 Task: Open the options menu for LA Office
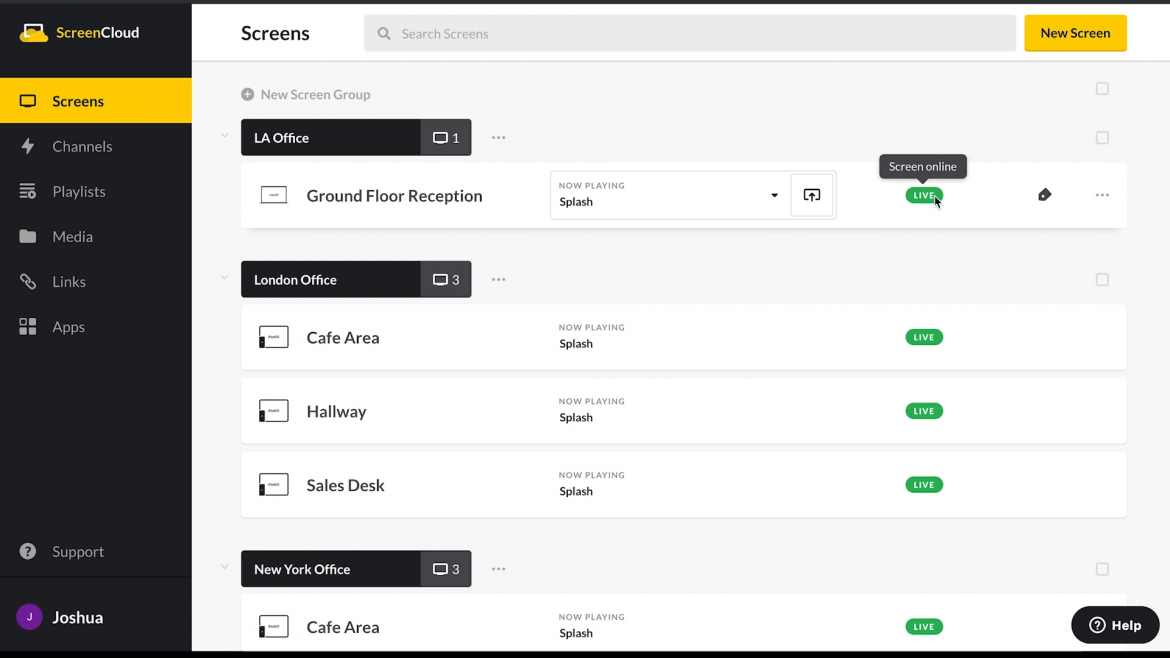click(x=498, y=137)
